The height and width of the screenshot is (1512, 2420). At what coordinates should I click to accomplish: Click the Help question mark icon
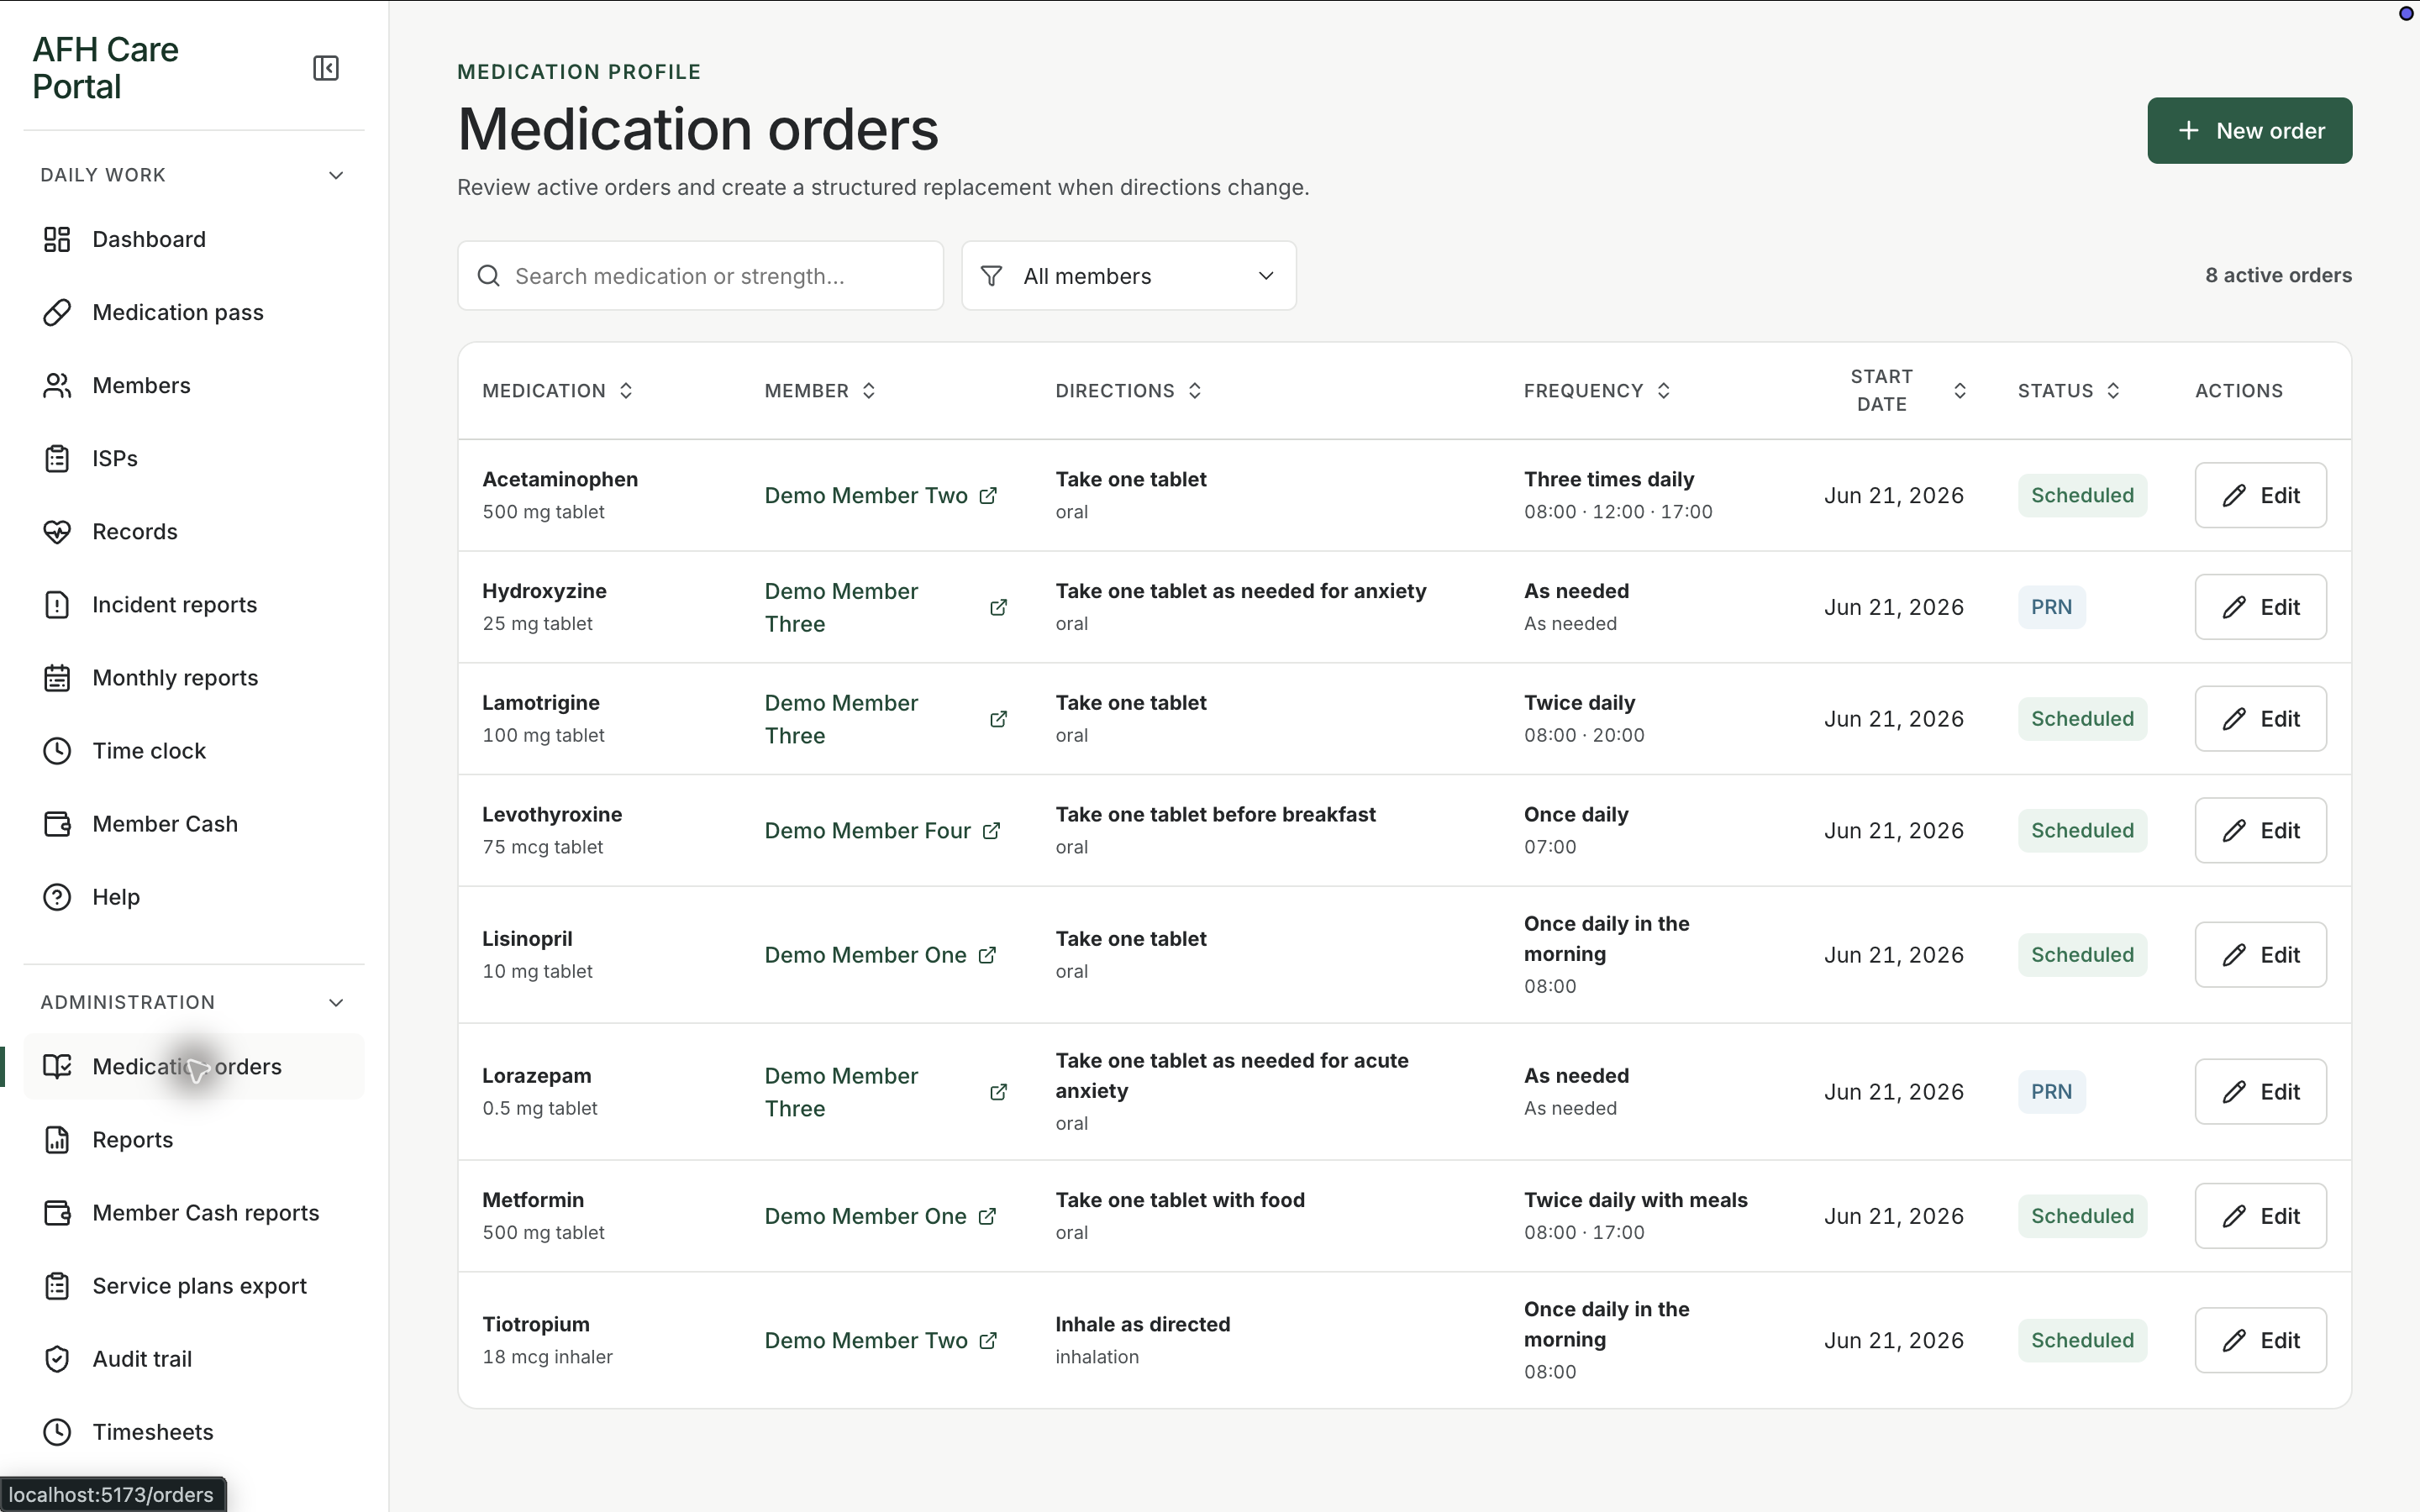pos(57,897)
